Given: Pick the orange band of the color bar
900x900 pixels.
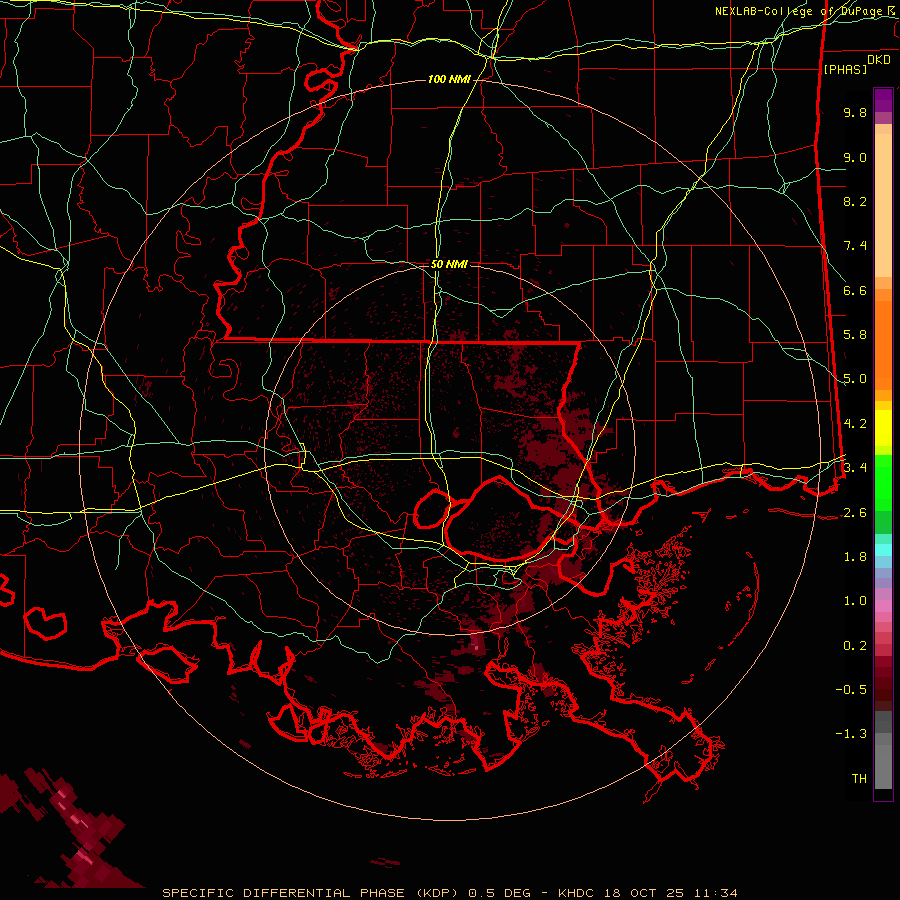Looking at the screenshot, I should (x=883, y=345).
